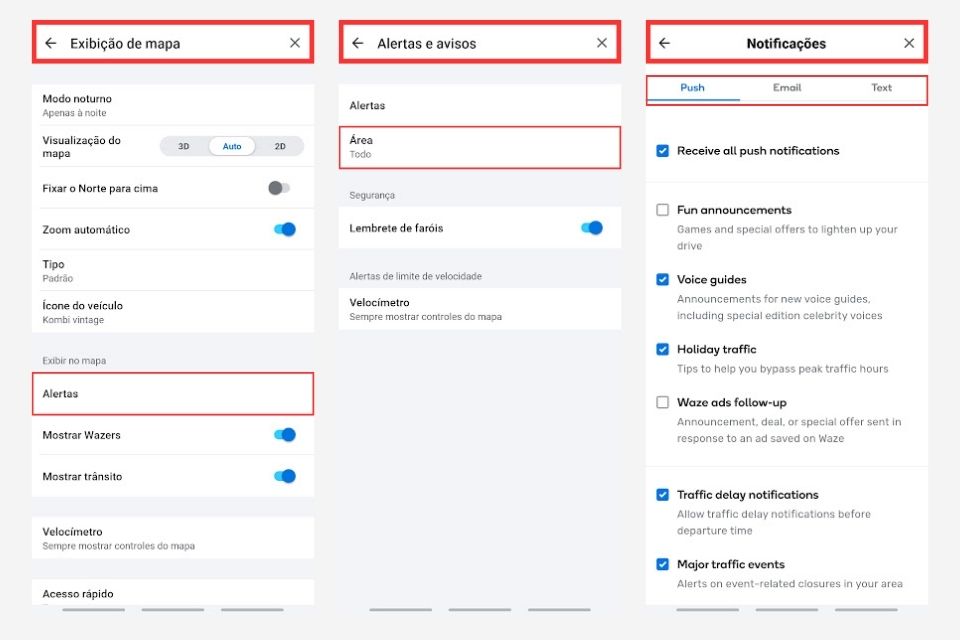The height and width of the screenshot is (640, 960).
Task: Switch to Email notifications tab
Action: pyautogui.click(x=787, y=88)
